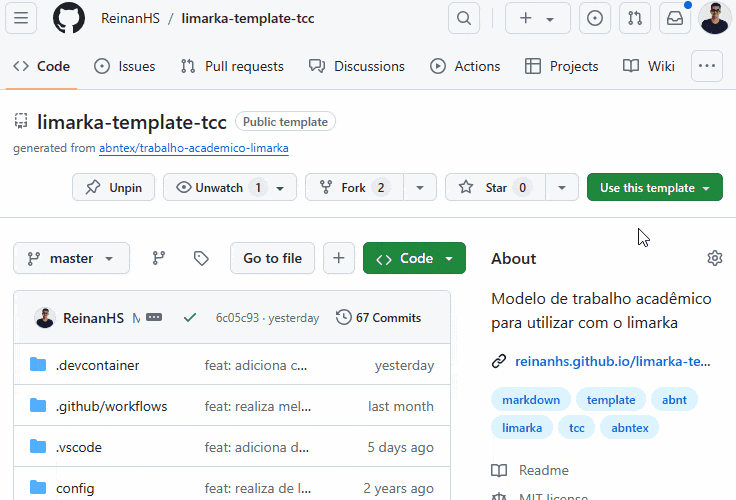Viewport: 736px width, 500px height.
Task: Go to GitHub home via Octocat logo
Action: click(69, 18)
